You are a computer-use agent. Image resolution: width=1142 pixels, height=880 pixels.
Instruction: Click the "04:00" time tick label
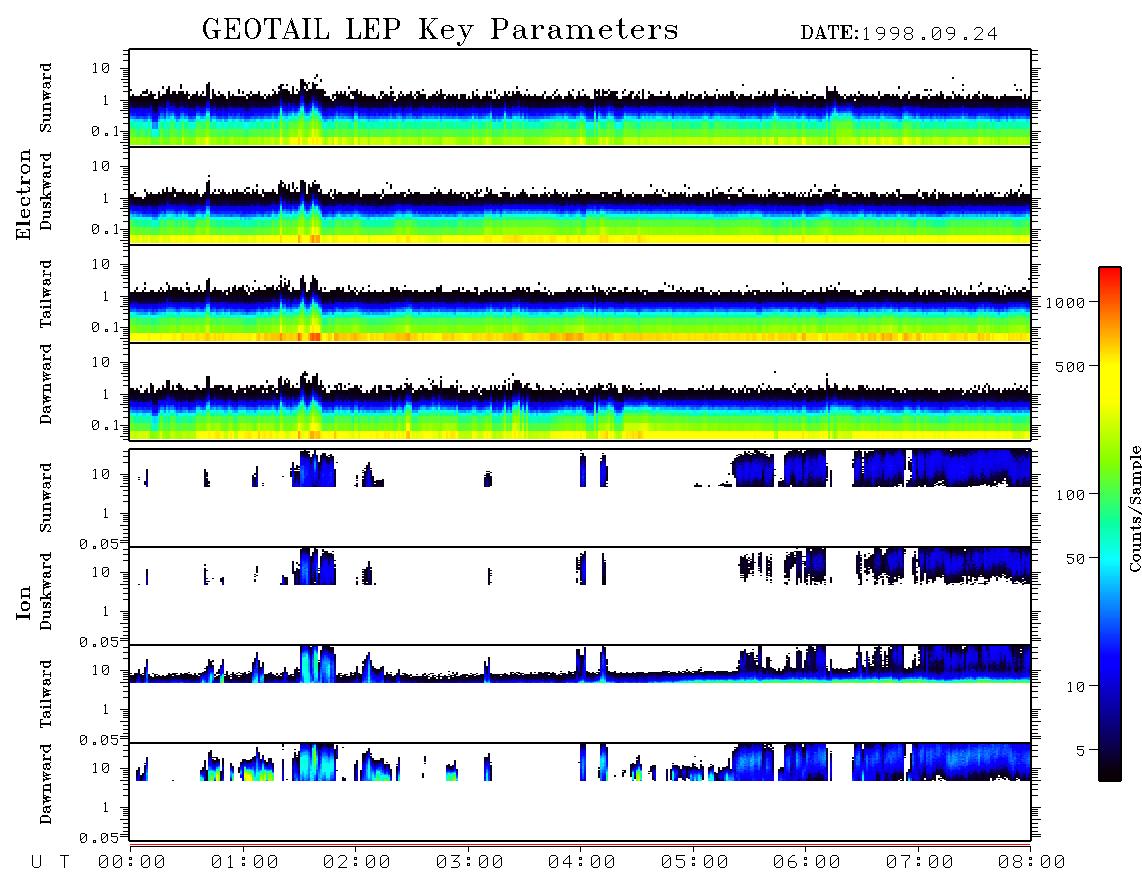pos(582,863)
